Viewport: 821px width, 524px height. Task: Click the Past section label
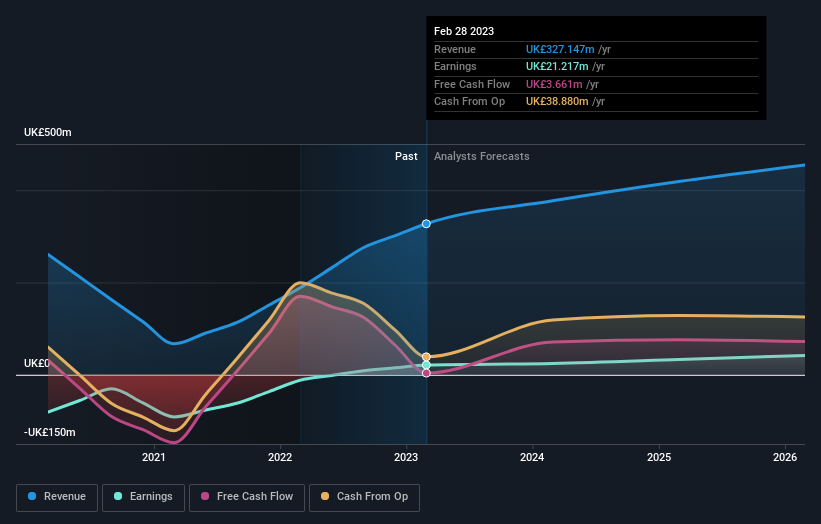click(406, 157)
